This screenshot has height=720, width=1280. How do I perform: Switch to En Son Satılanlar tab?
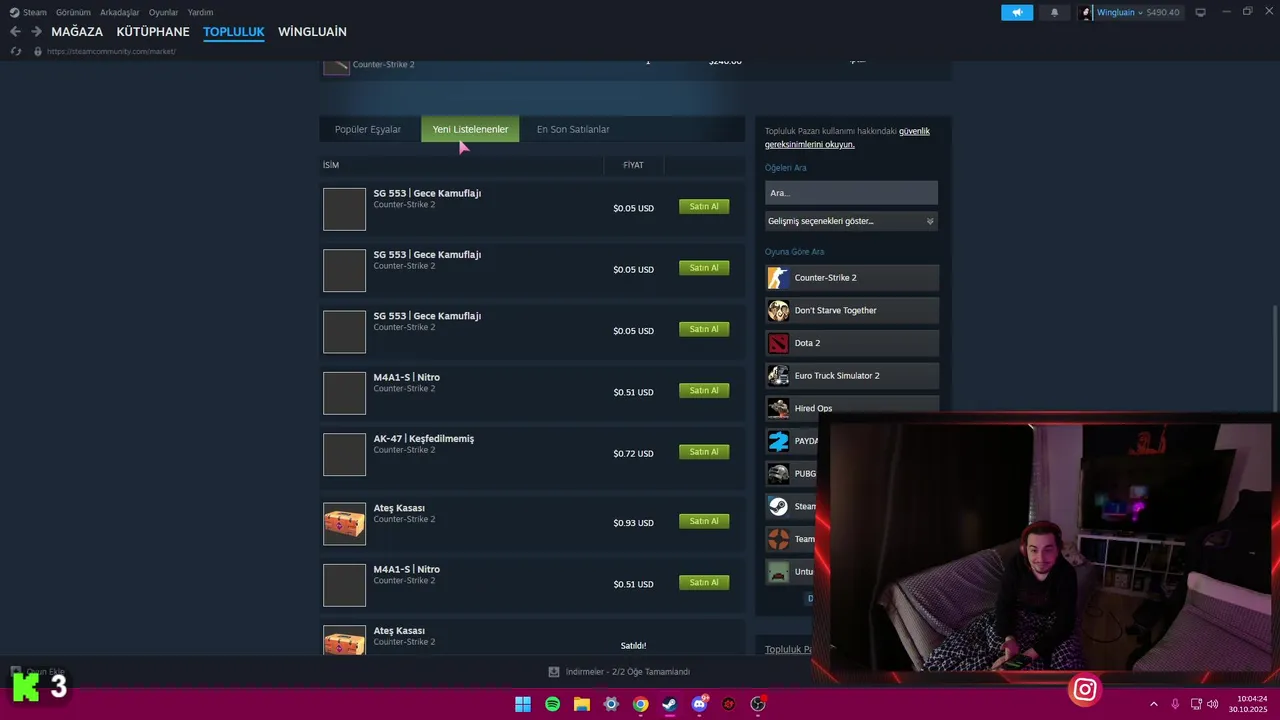pyautogui.click(x=573, y=129)
